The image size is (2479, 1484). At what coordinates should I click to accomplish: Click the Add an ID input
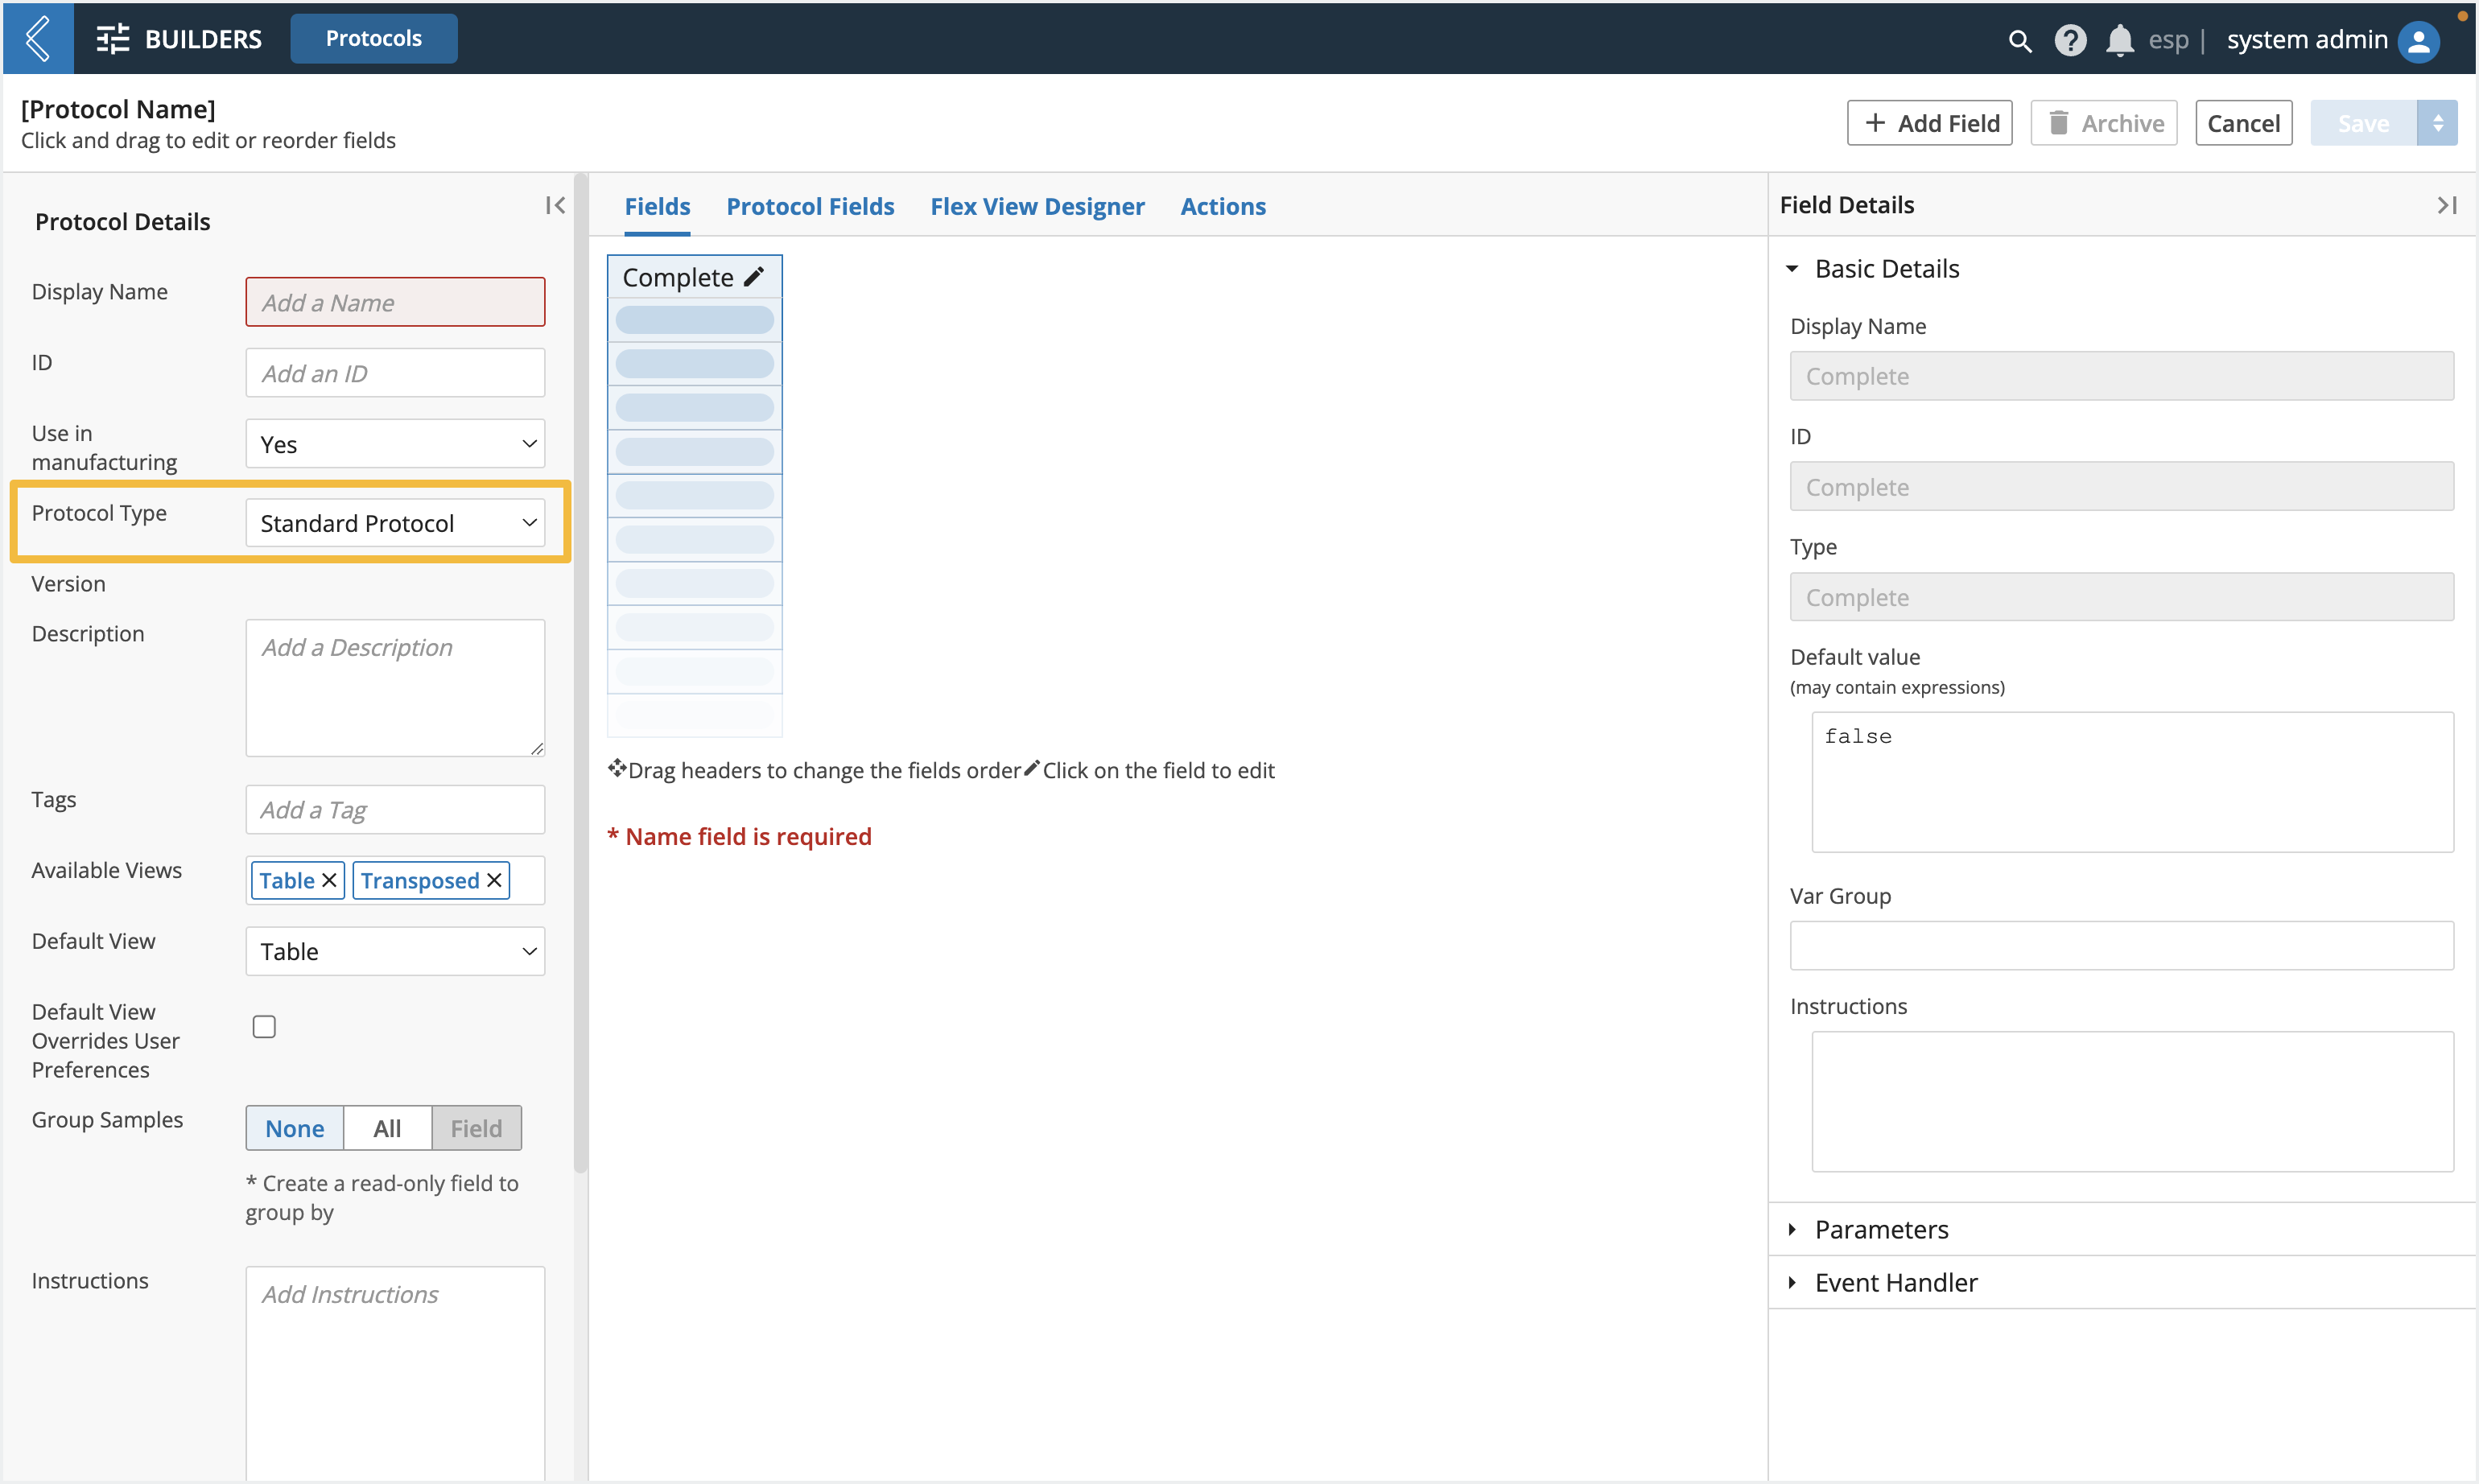coord(395,373)
